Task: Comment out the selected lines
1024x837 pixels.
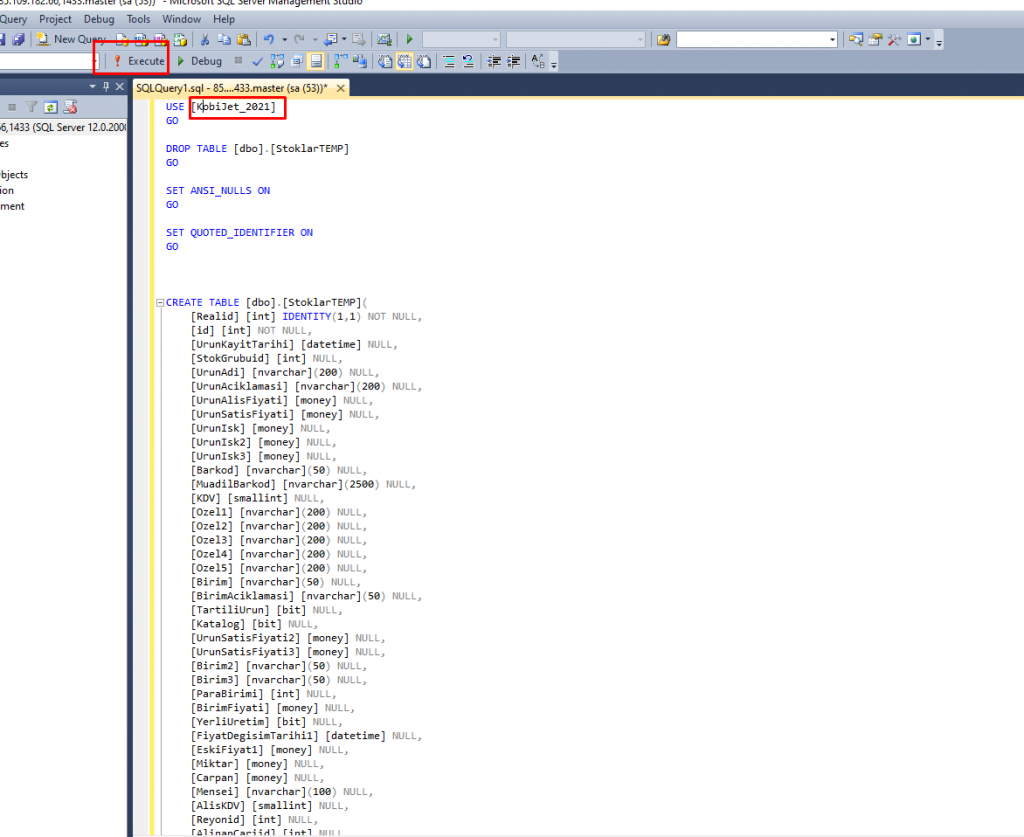Action: coord(449,61)
